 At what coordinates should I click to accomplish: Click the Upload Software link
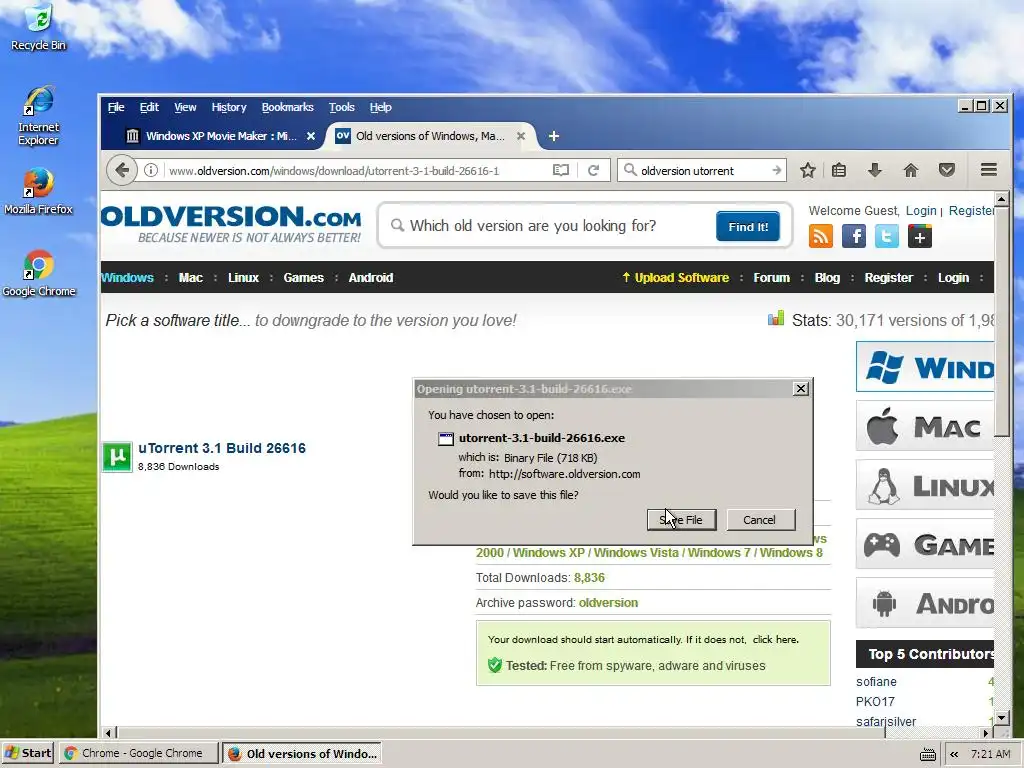coord(675,278)
